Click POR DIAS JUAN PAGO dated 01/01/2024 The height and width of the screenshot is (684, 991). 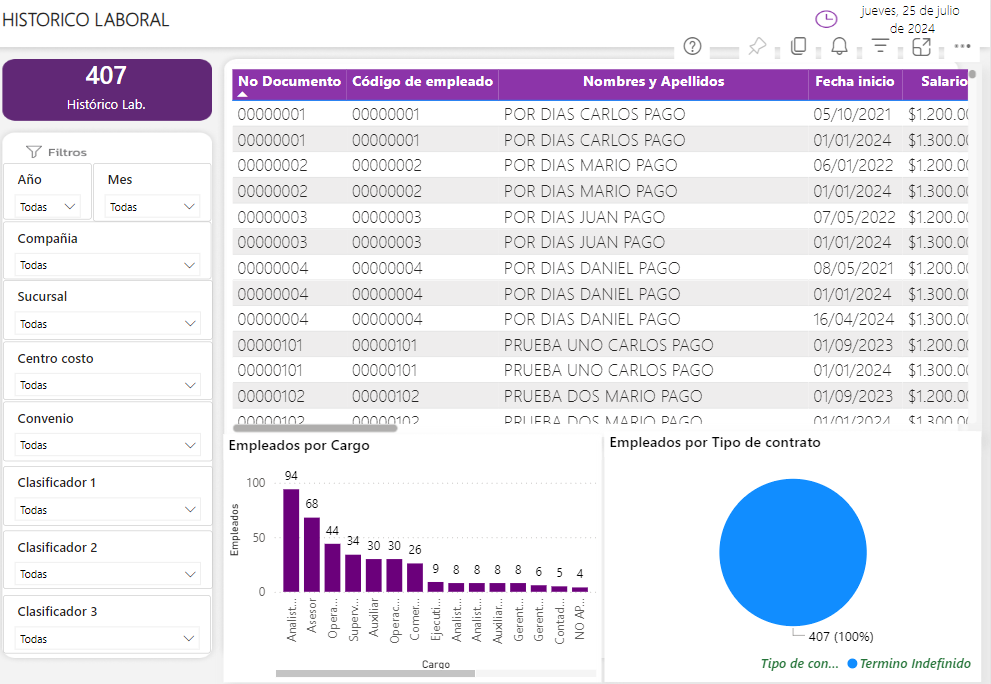(585, 242)
